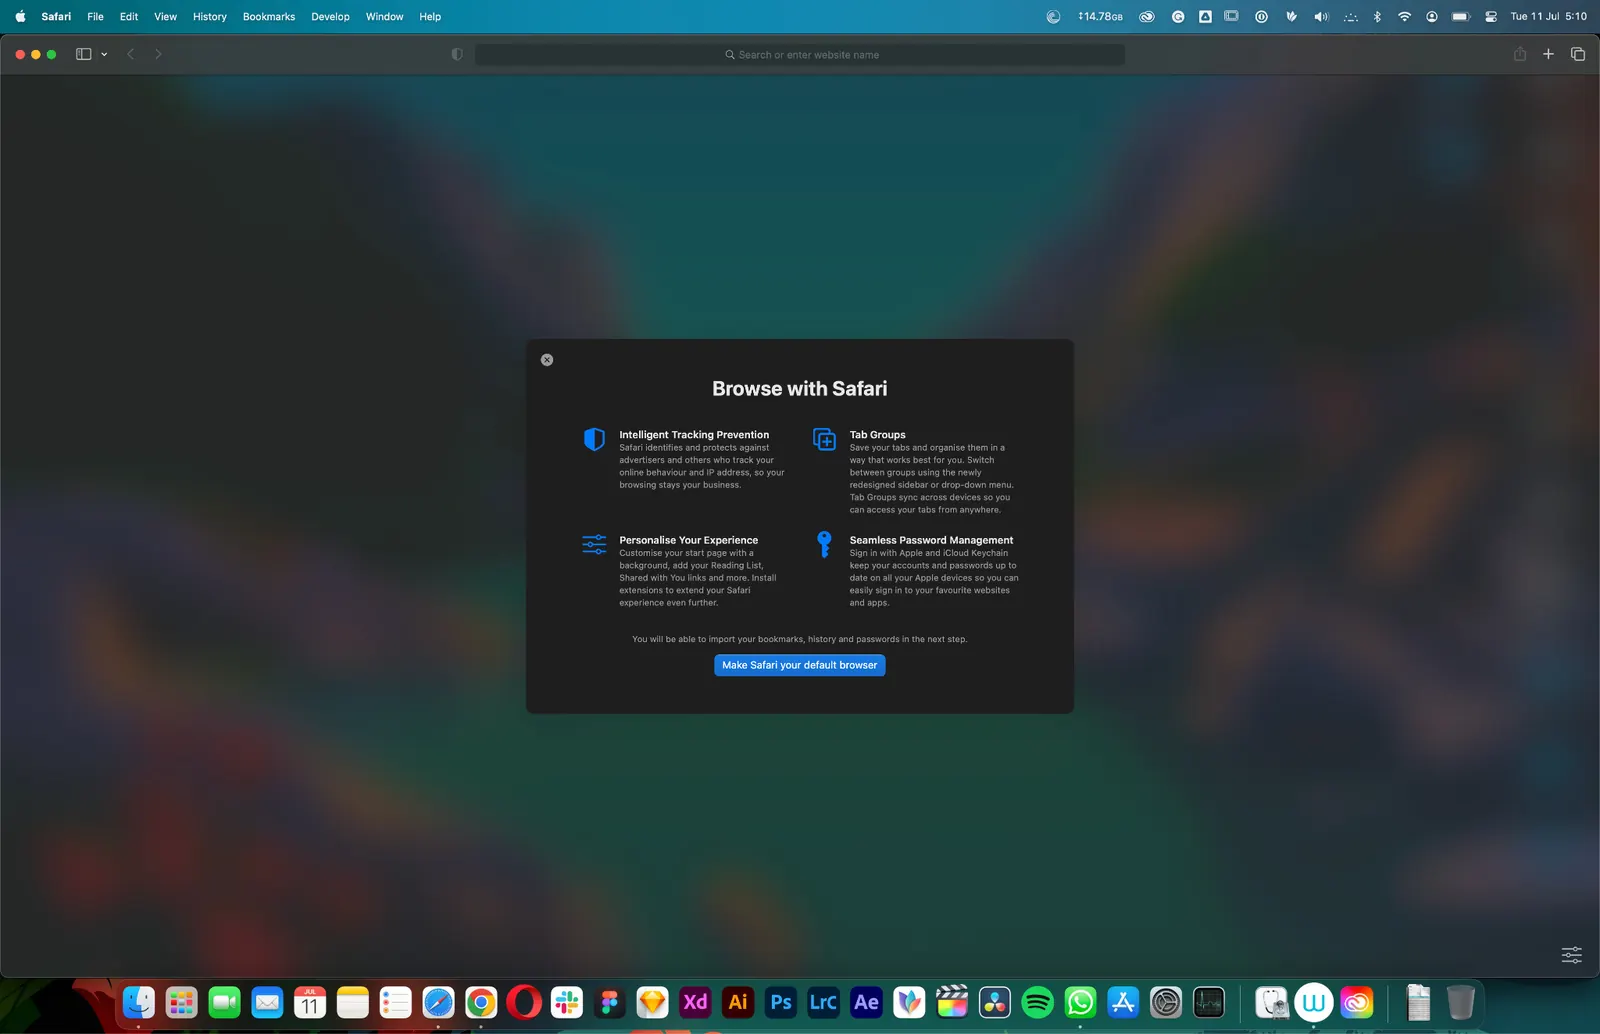Open Launchpad from the dock
The height and width of the screenshot is (1034, 1600).
pyautogui.click(x=181, y=1002)
